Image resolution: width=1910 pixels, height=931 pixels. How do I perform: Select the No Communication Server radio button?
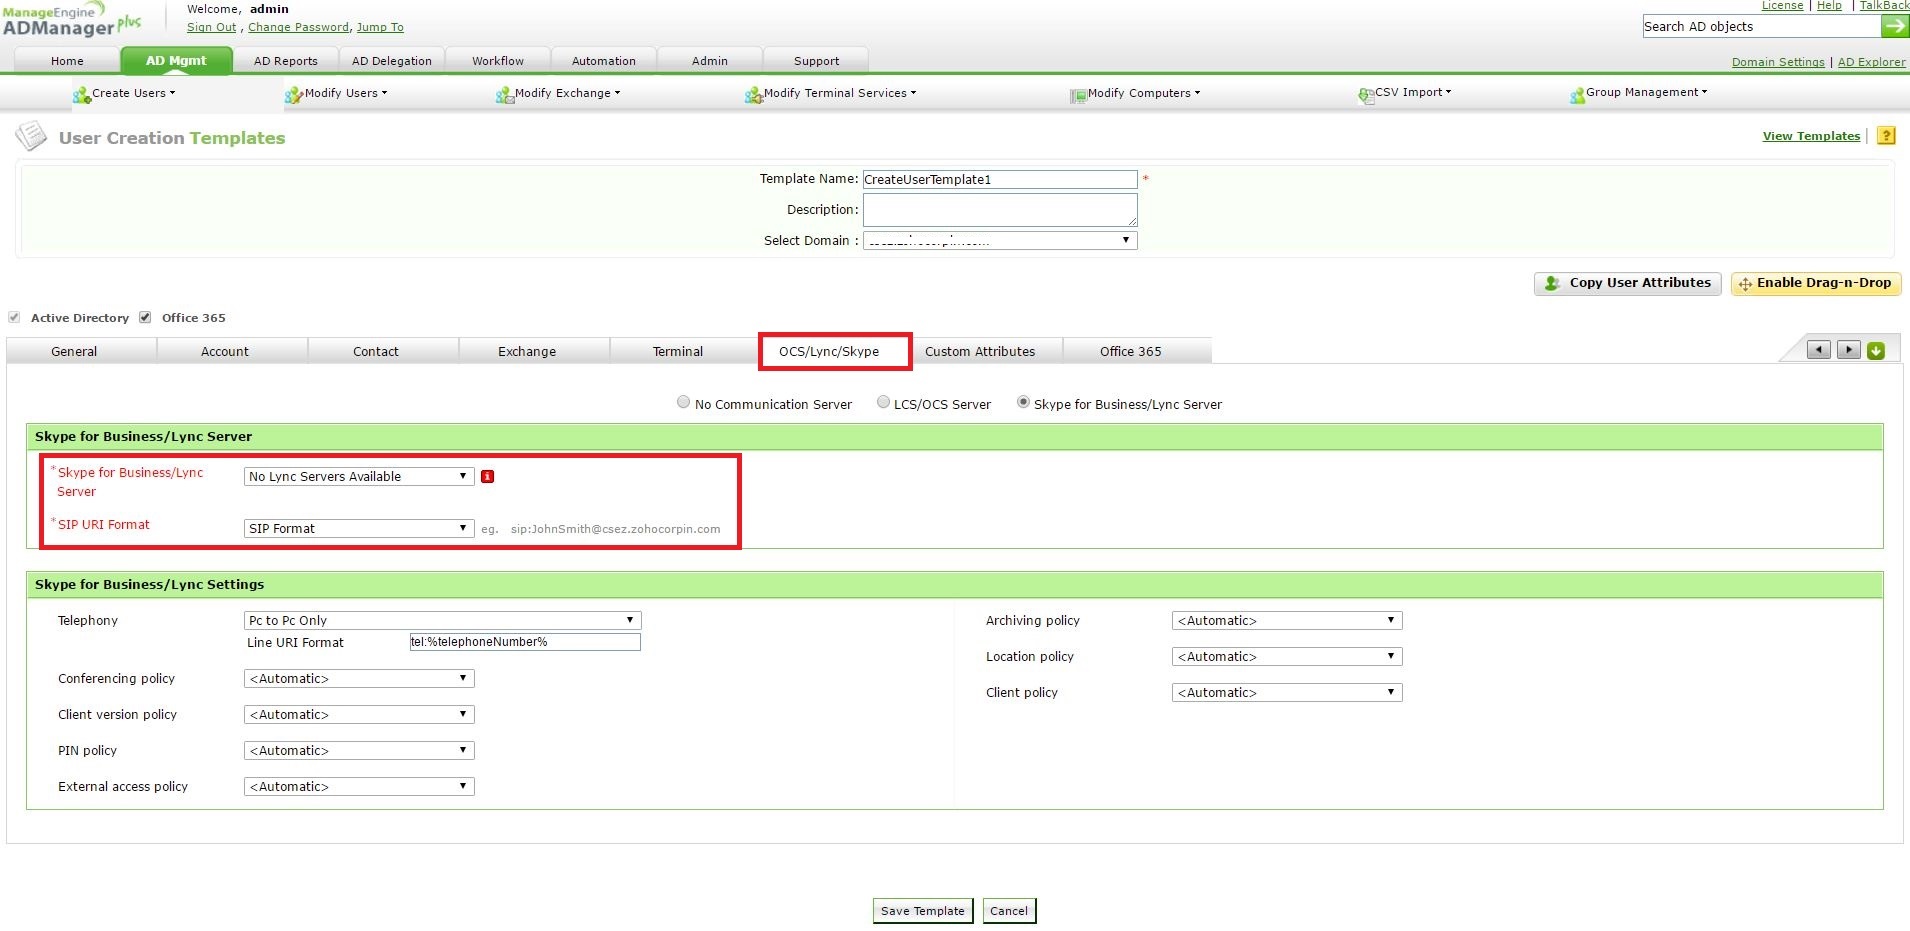click(683, 402)
